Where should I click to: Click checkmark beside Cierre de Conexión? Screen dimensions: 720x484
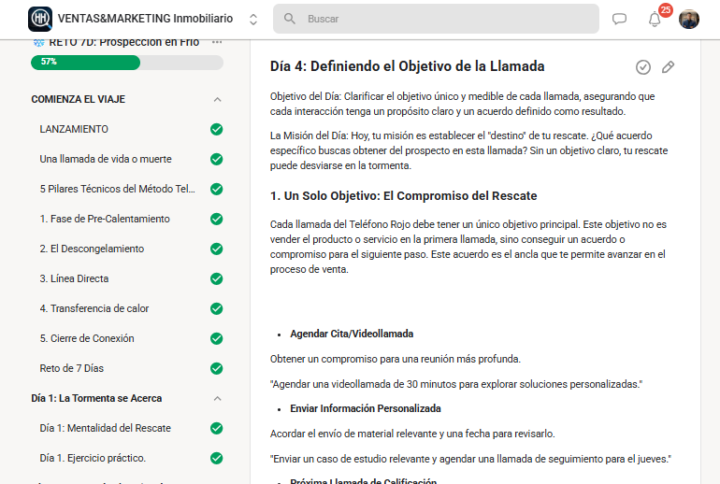[217, 338]
